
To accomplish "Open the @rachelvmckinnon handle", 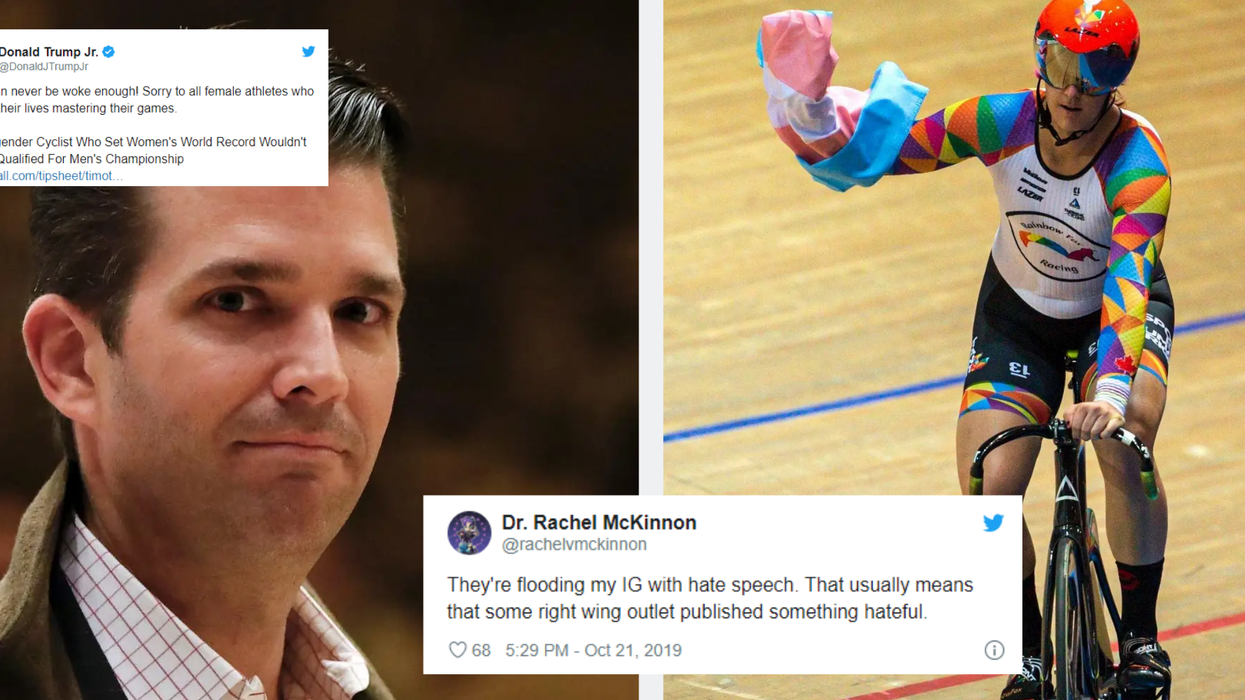I will (574, 545).
